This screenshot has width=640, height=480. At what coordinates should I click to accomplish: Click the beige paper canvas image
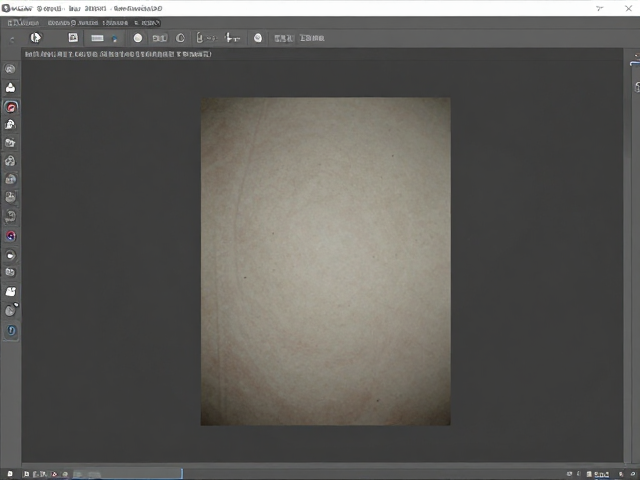coord(325,261)
